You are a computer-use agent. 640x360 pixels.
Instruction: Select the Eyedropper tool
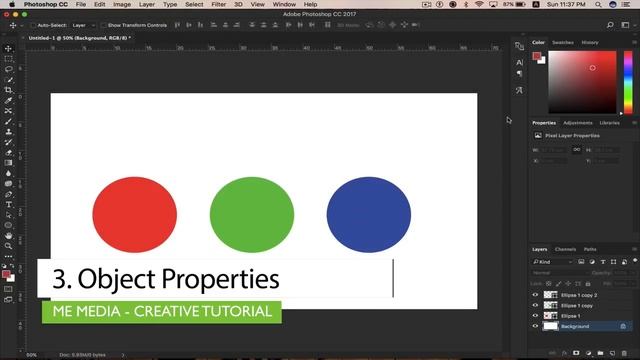point(8,100)
